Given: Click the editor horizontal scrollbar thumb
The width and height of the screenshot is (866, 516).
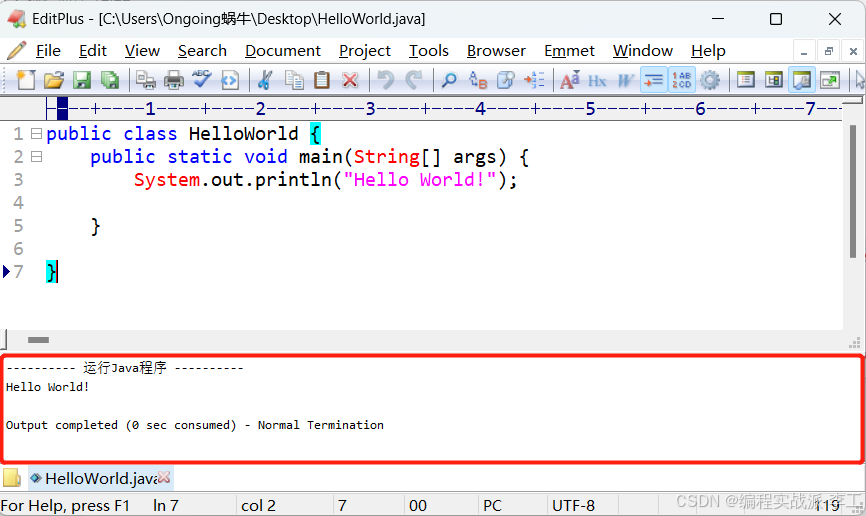Looking at the screenshot, I should pos(38,340).
